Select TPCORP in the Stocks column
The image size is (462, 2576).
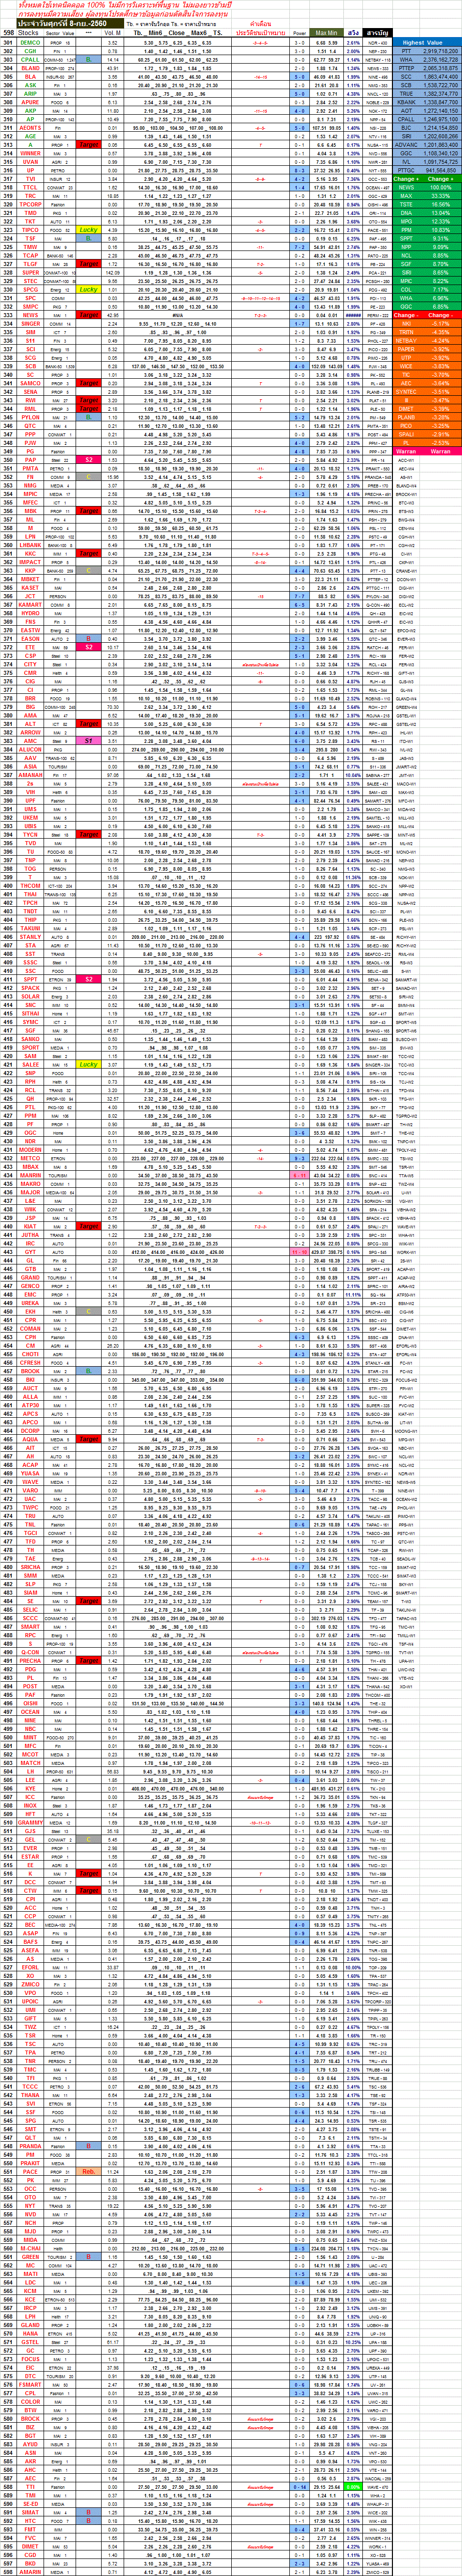(30, 204)
